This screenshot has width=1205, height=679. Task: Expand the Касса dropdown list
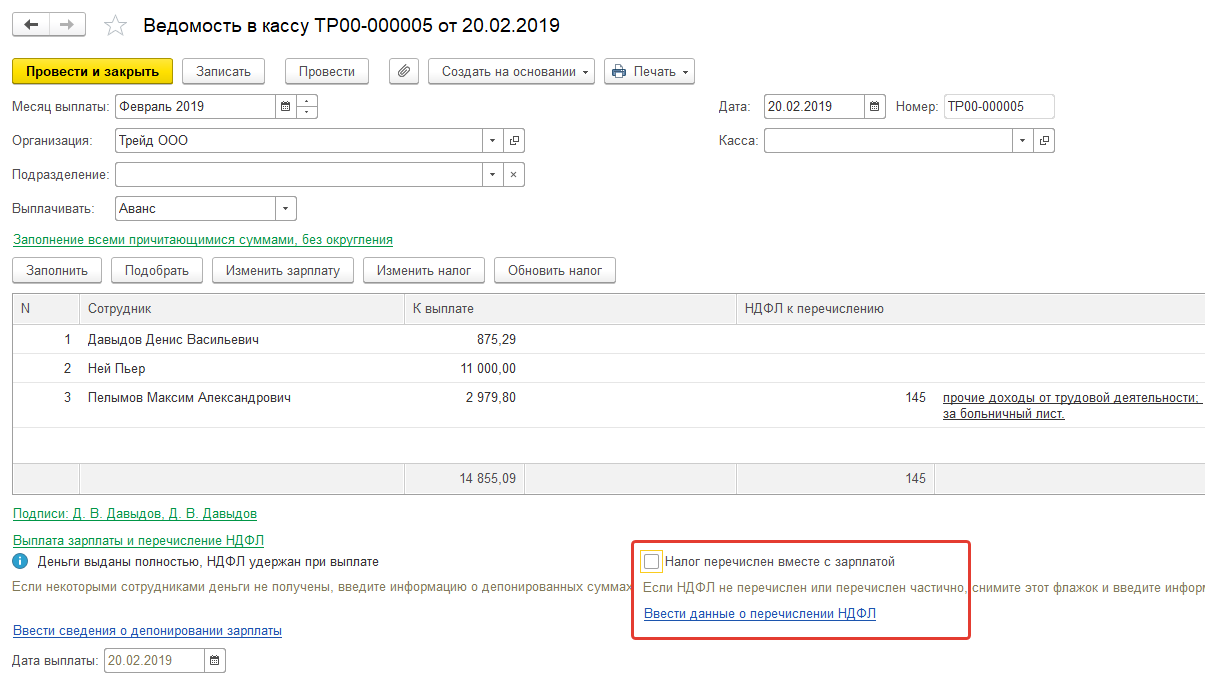click(1022, 141)
